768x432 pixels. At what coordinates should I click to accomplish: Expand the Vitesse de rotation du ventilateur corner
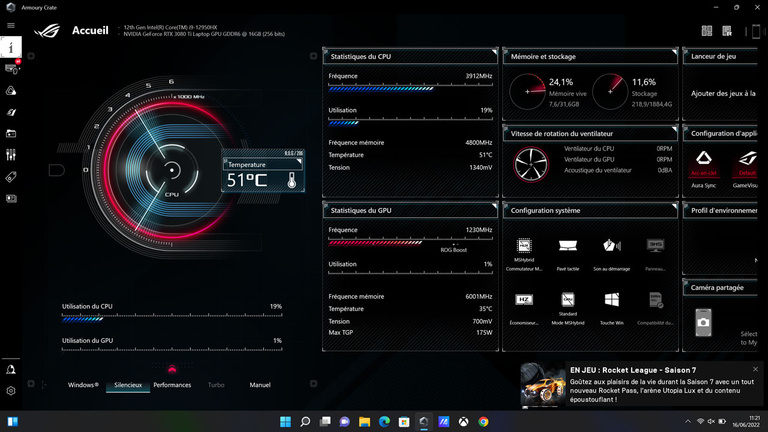pyautogui.click(x=674, y=129)
